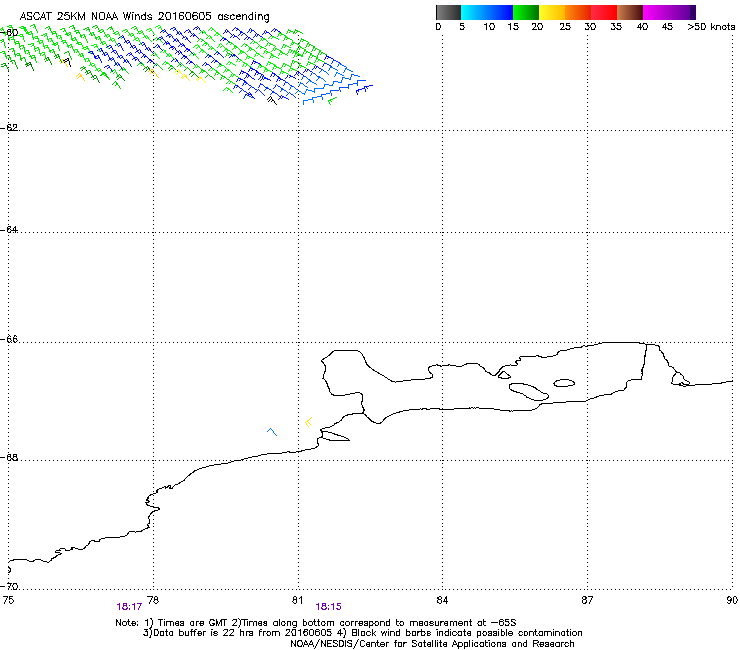Click the yellow 20-25 knots legend color
The height and width of the screenshot is (650, 740).
[x=552, y=12]
